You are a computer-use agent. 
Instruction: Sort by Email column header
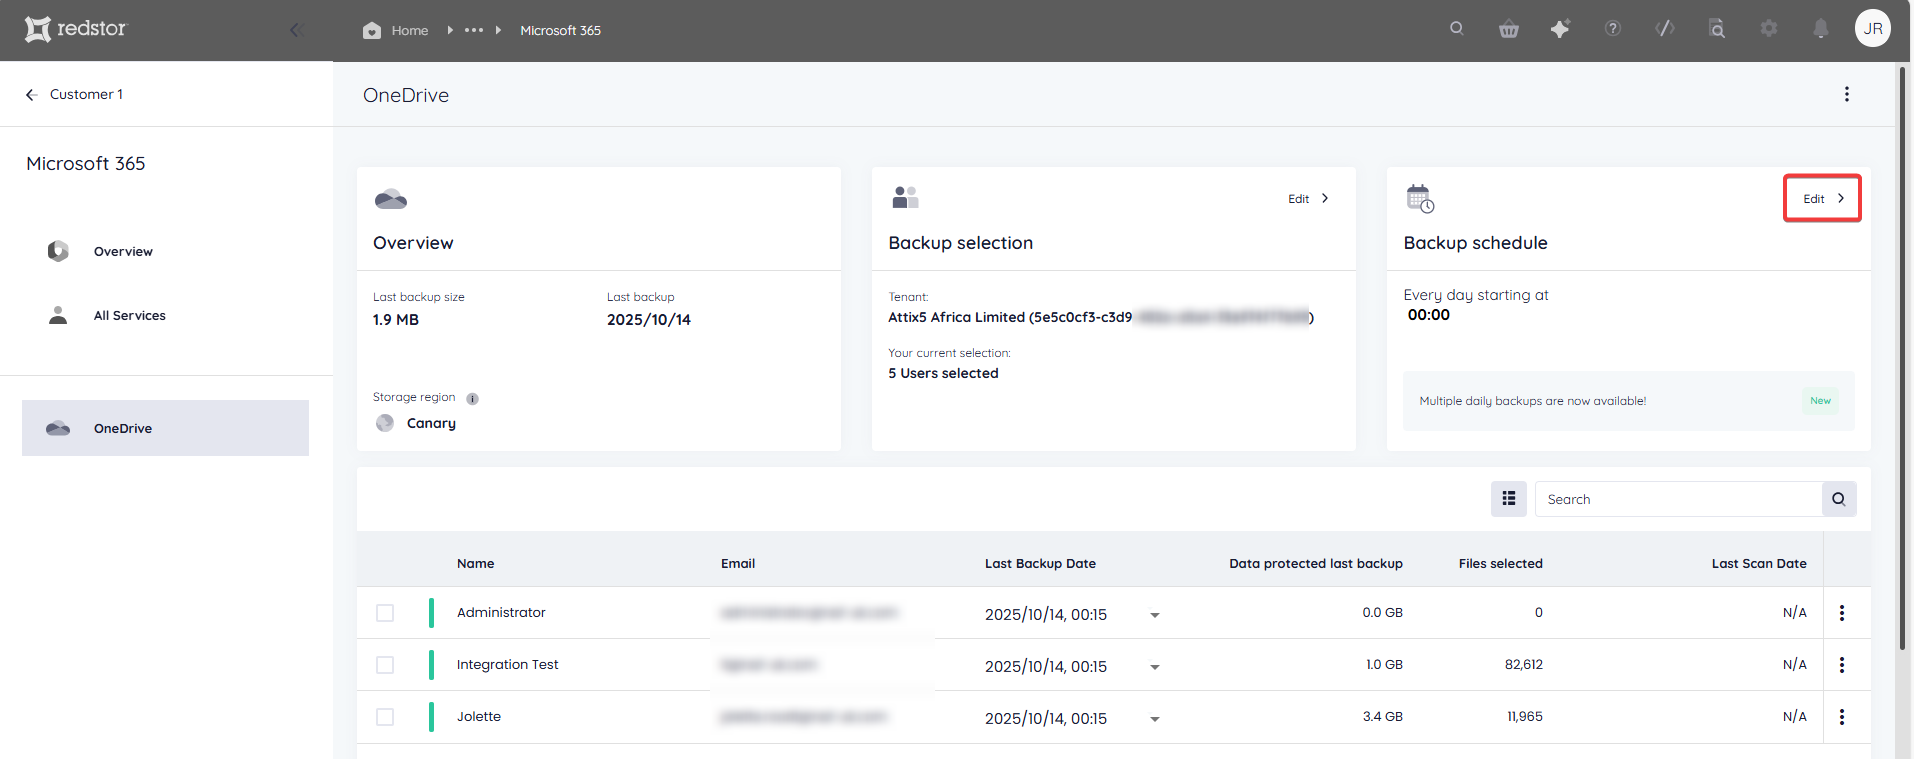(x=738, y=563)
